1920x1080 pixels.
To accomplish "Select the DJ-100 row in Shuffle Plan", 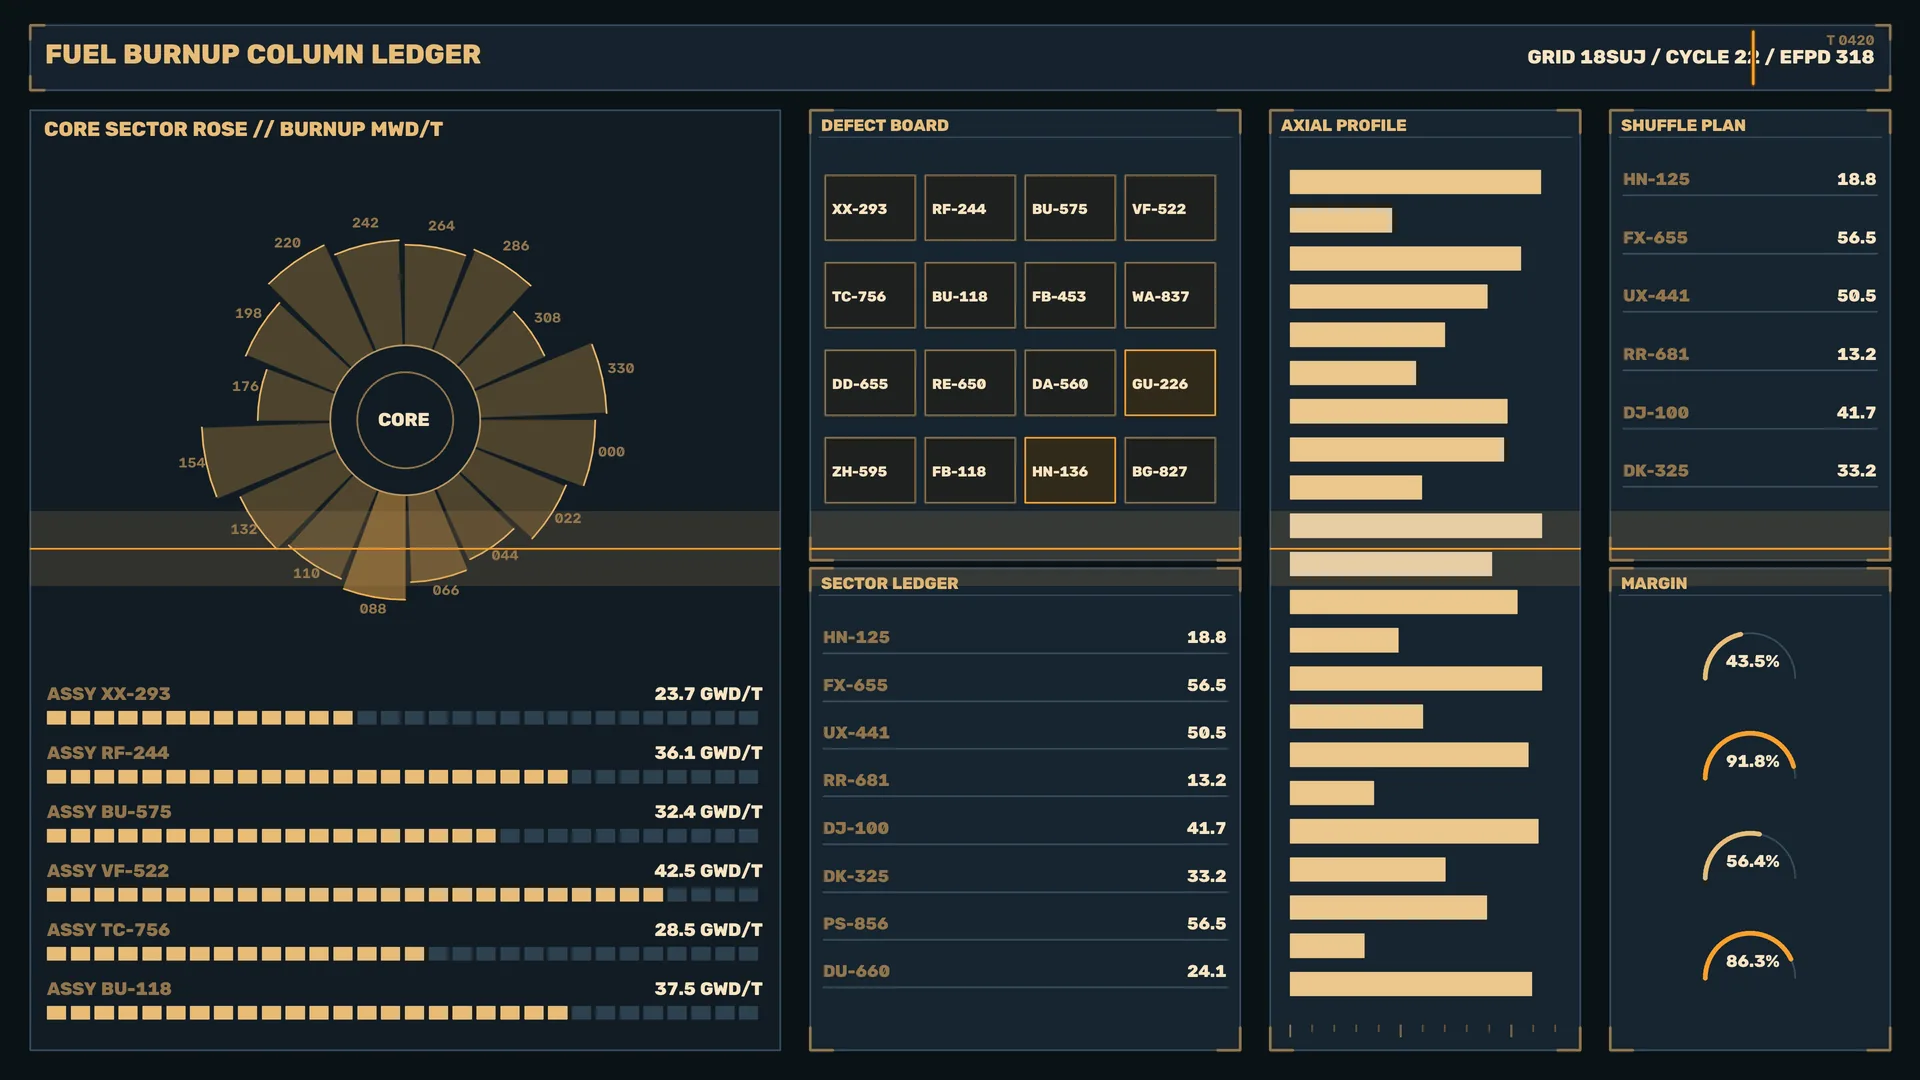I will tap(1749, 412).
